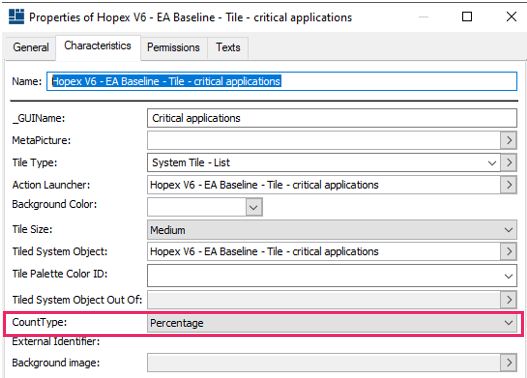
Task: Click into the Name input field
Action: 282,81
